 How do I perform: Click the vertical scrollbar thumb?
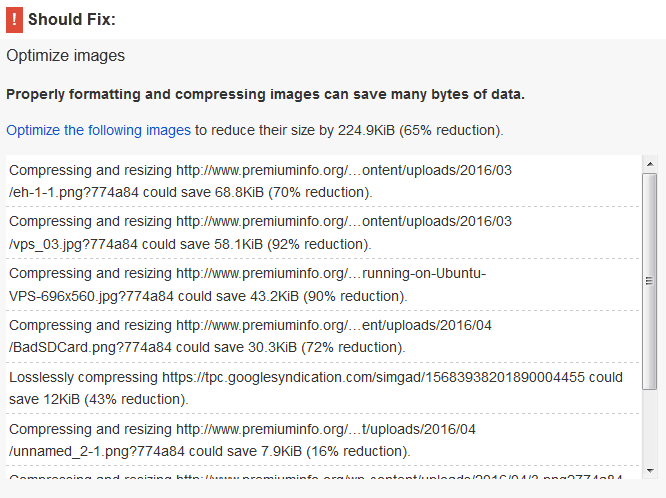649,281
